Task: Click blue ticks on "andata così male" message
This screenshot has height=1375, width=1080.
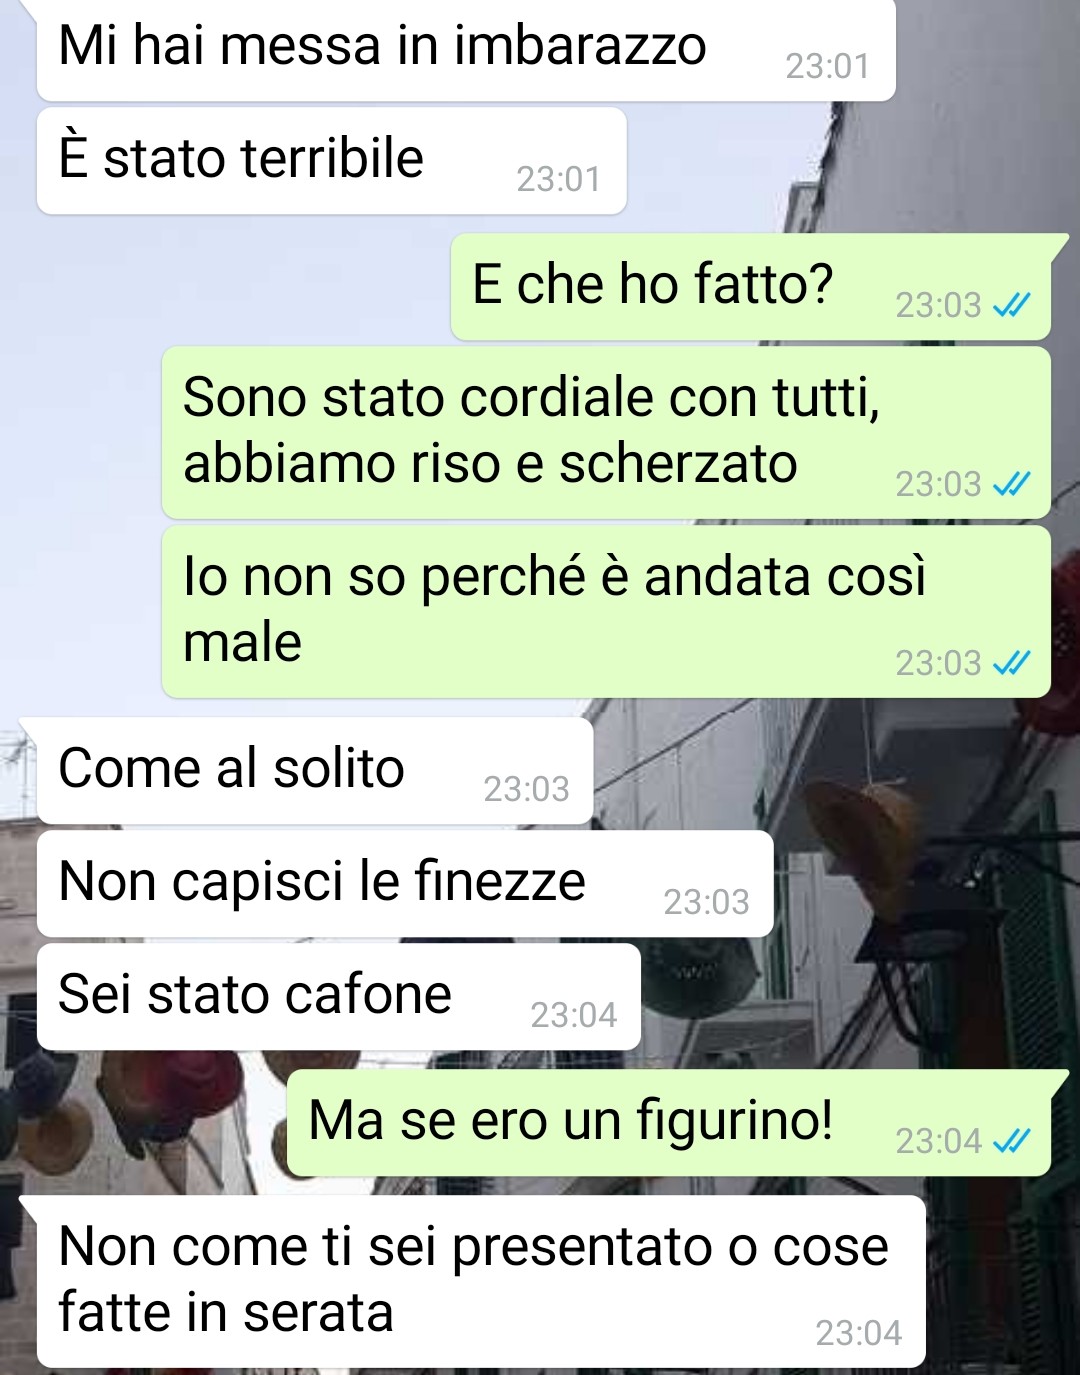Action: (1011, 663)
